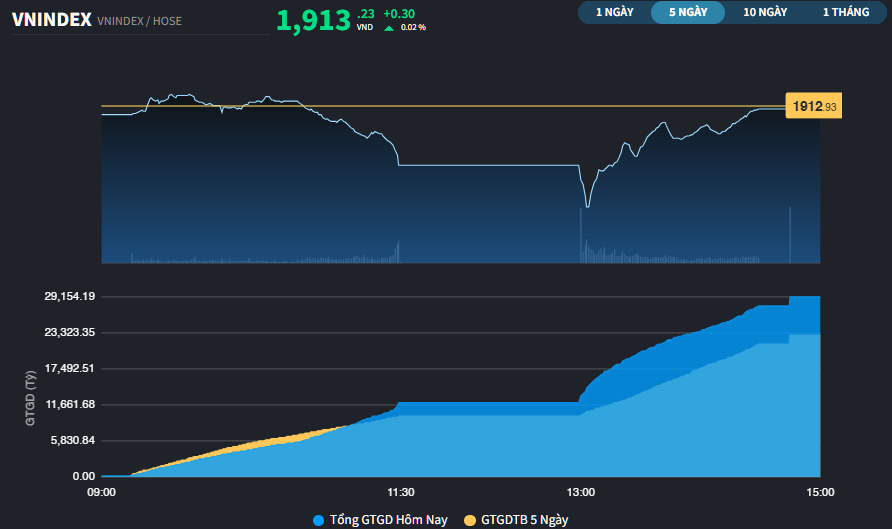Screen dimensions: 892x529
Task: Click the 11:30 time axis label
Action: [x=400, y=492]
